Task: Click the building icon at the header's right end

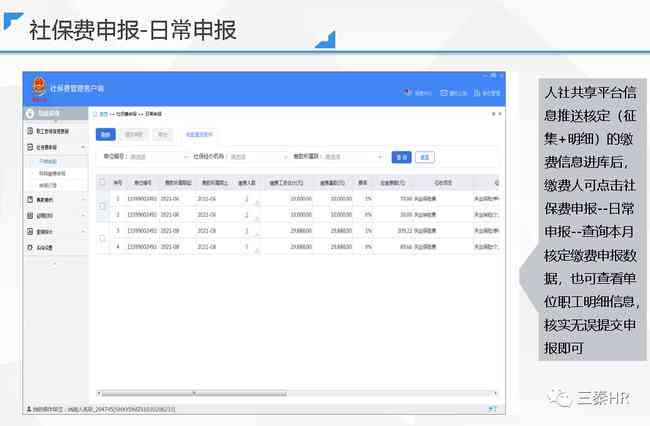Action: pos(477,93)
